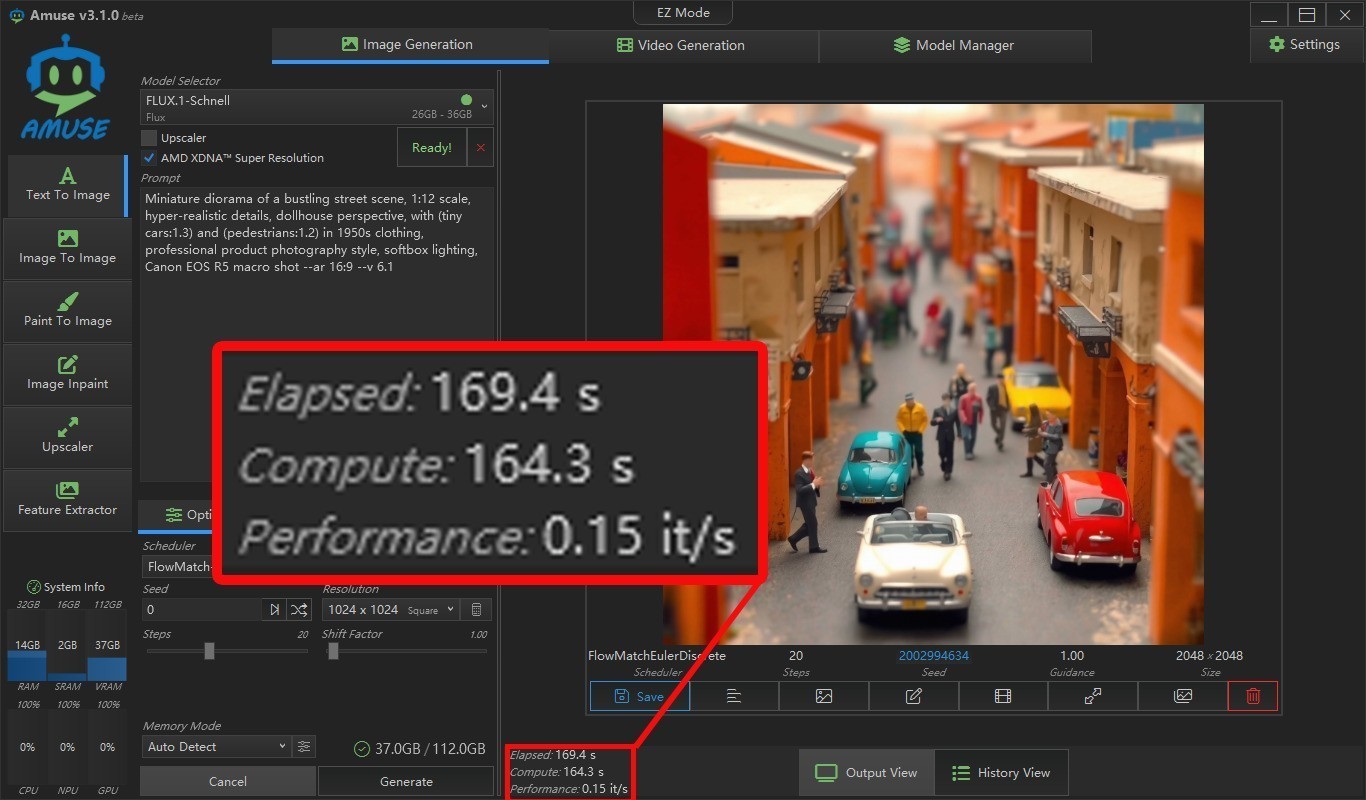
Task: Send result to video via film-strip icon
Action: (x=1003, y=696)
